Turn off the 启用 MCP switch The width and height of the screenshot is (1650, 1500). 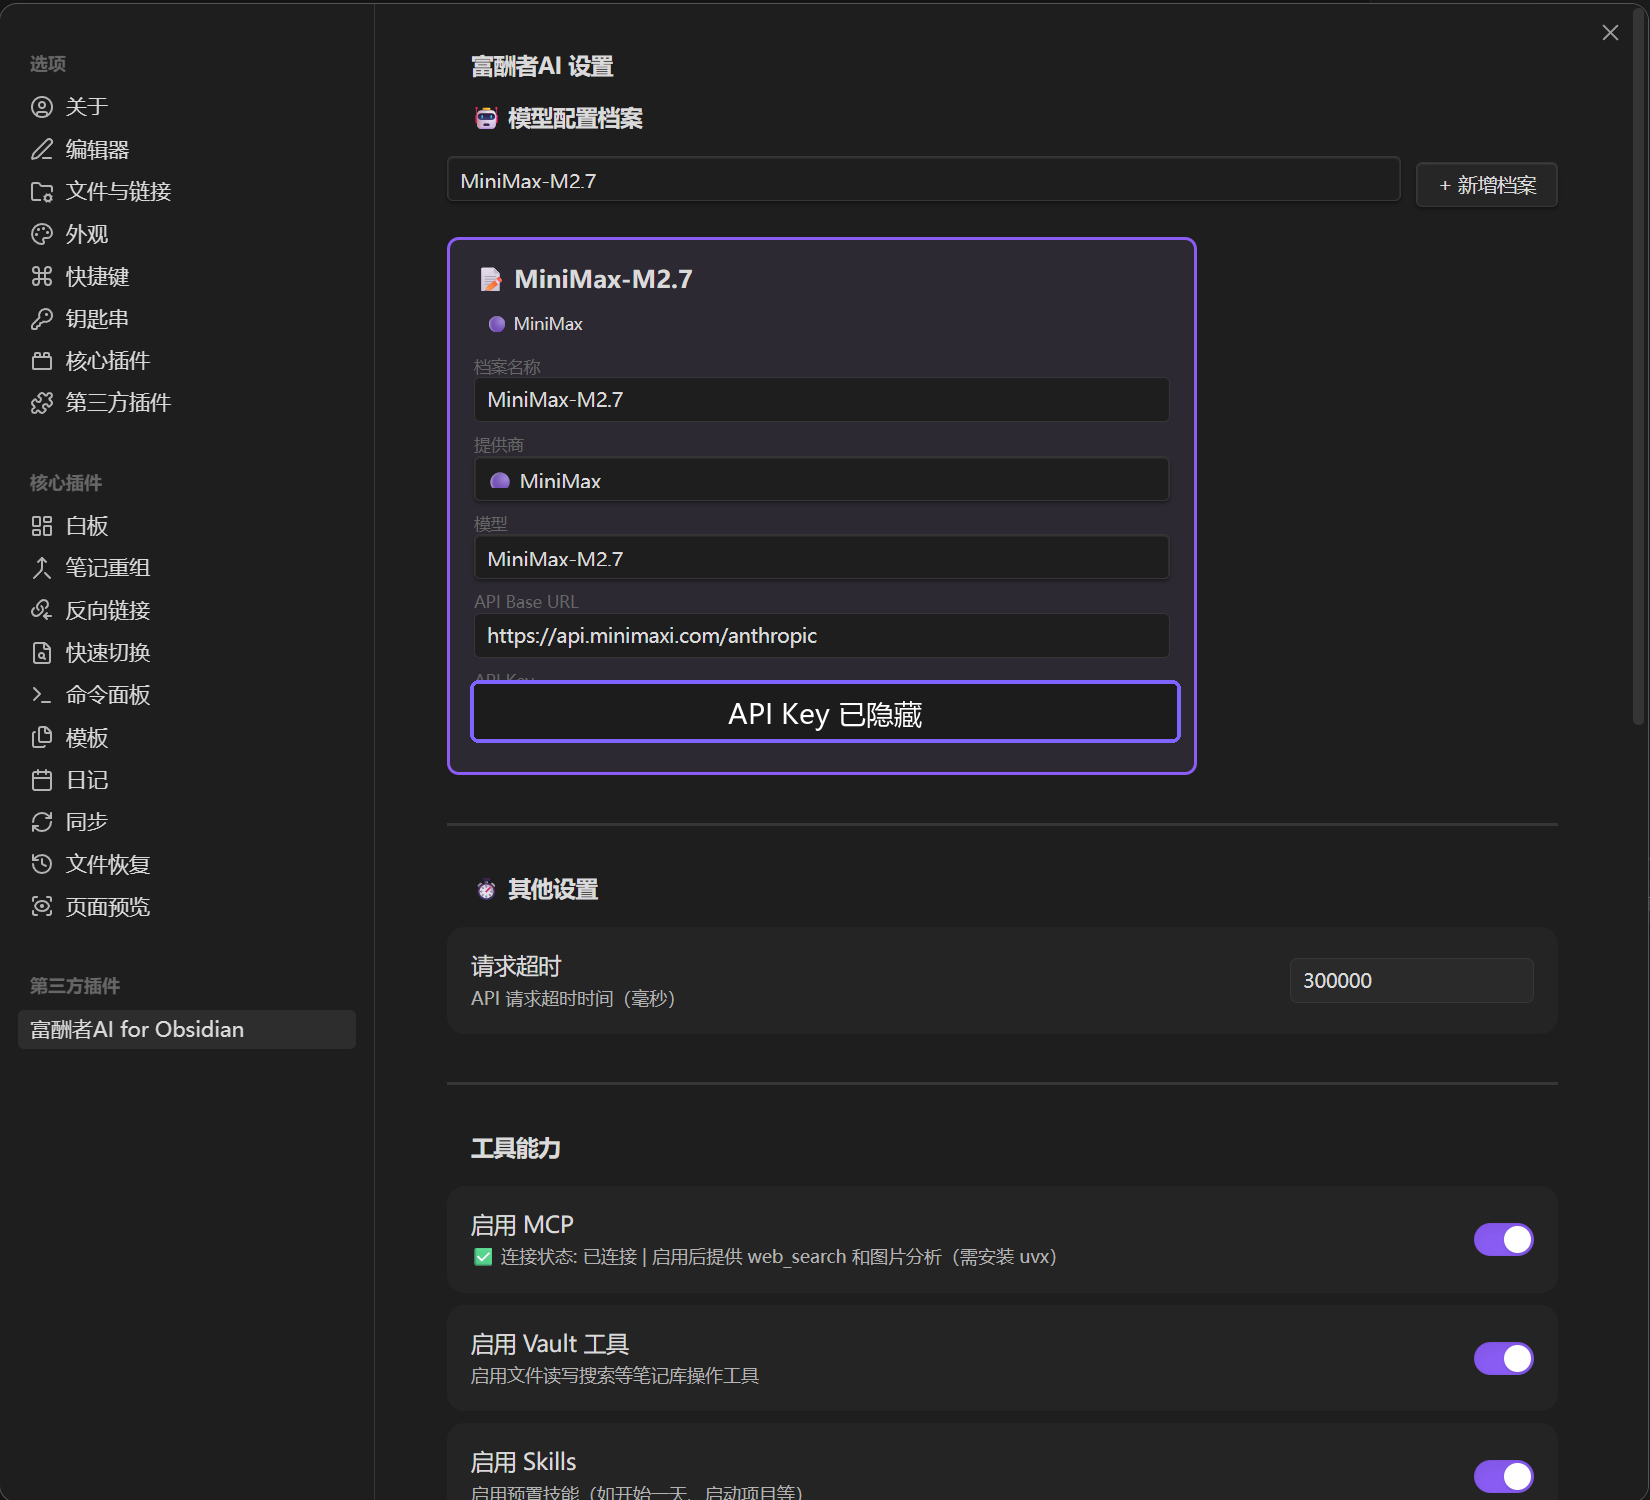click(1503, 1240)
